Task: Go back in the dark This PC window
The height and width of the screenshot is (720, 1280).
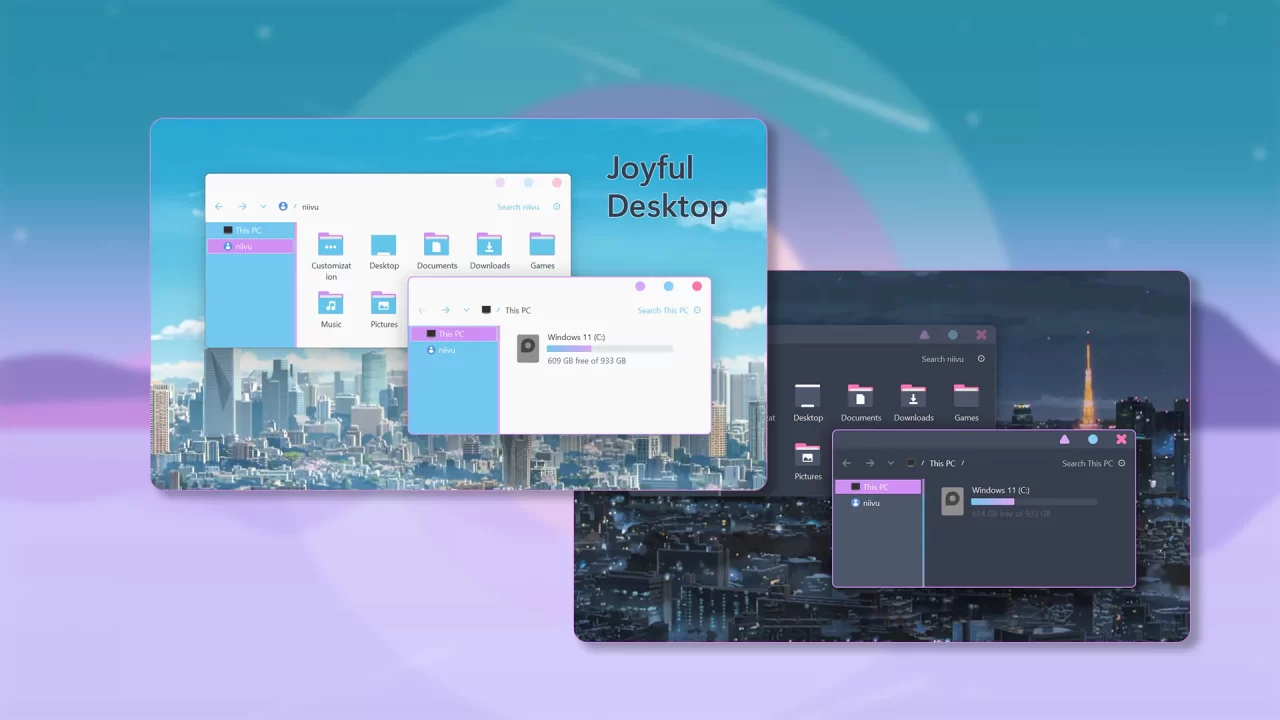Action: pos(847,463)
